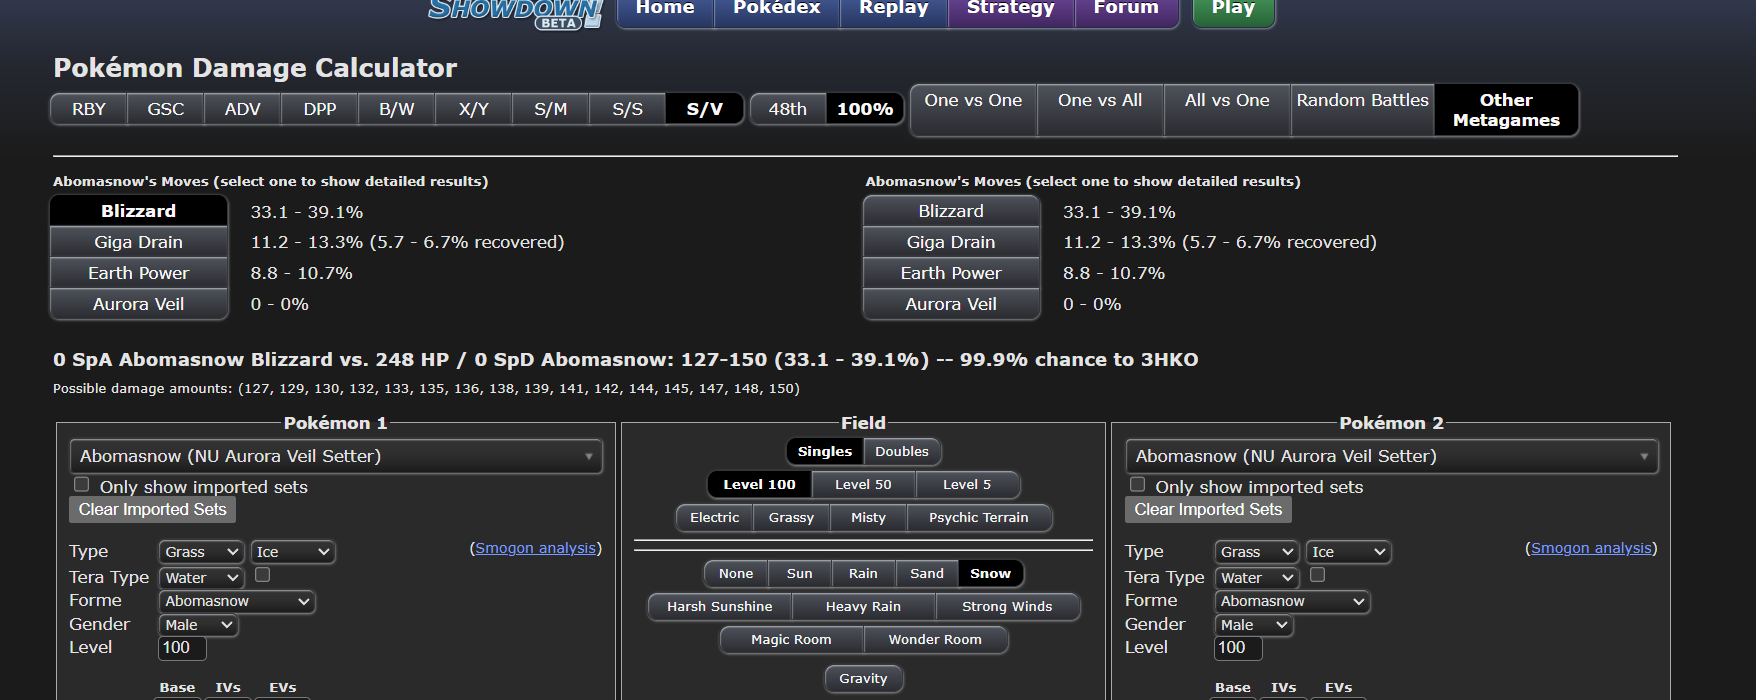
Task: Open the Home nav tab
Action: pyautogui.click(x=665, y=11)
